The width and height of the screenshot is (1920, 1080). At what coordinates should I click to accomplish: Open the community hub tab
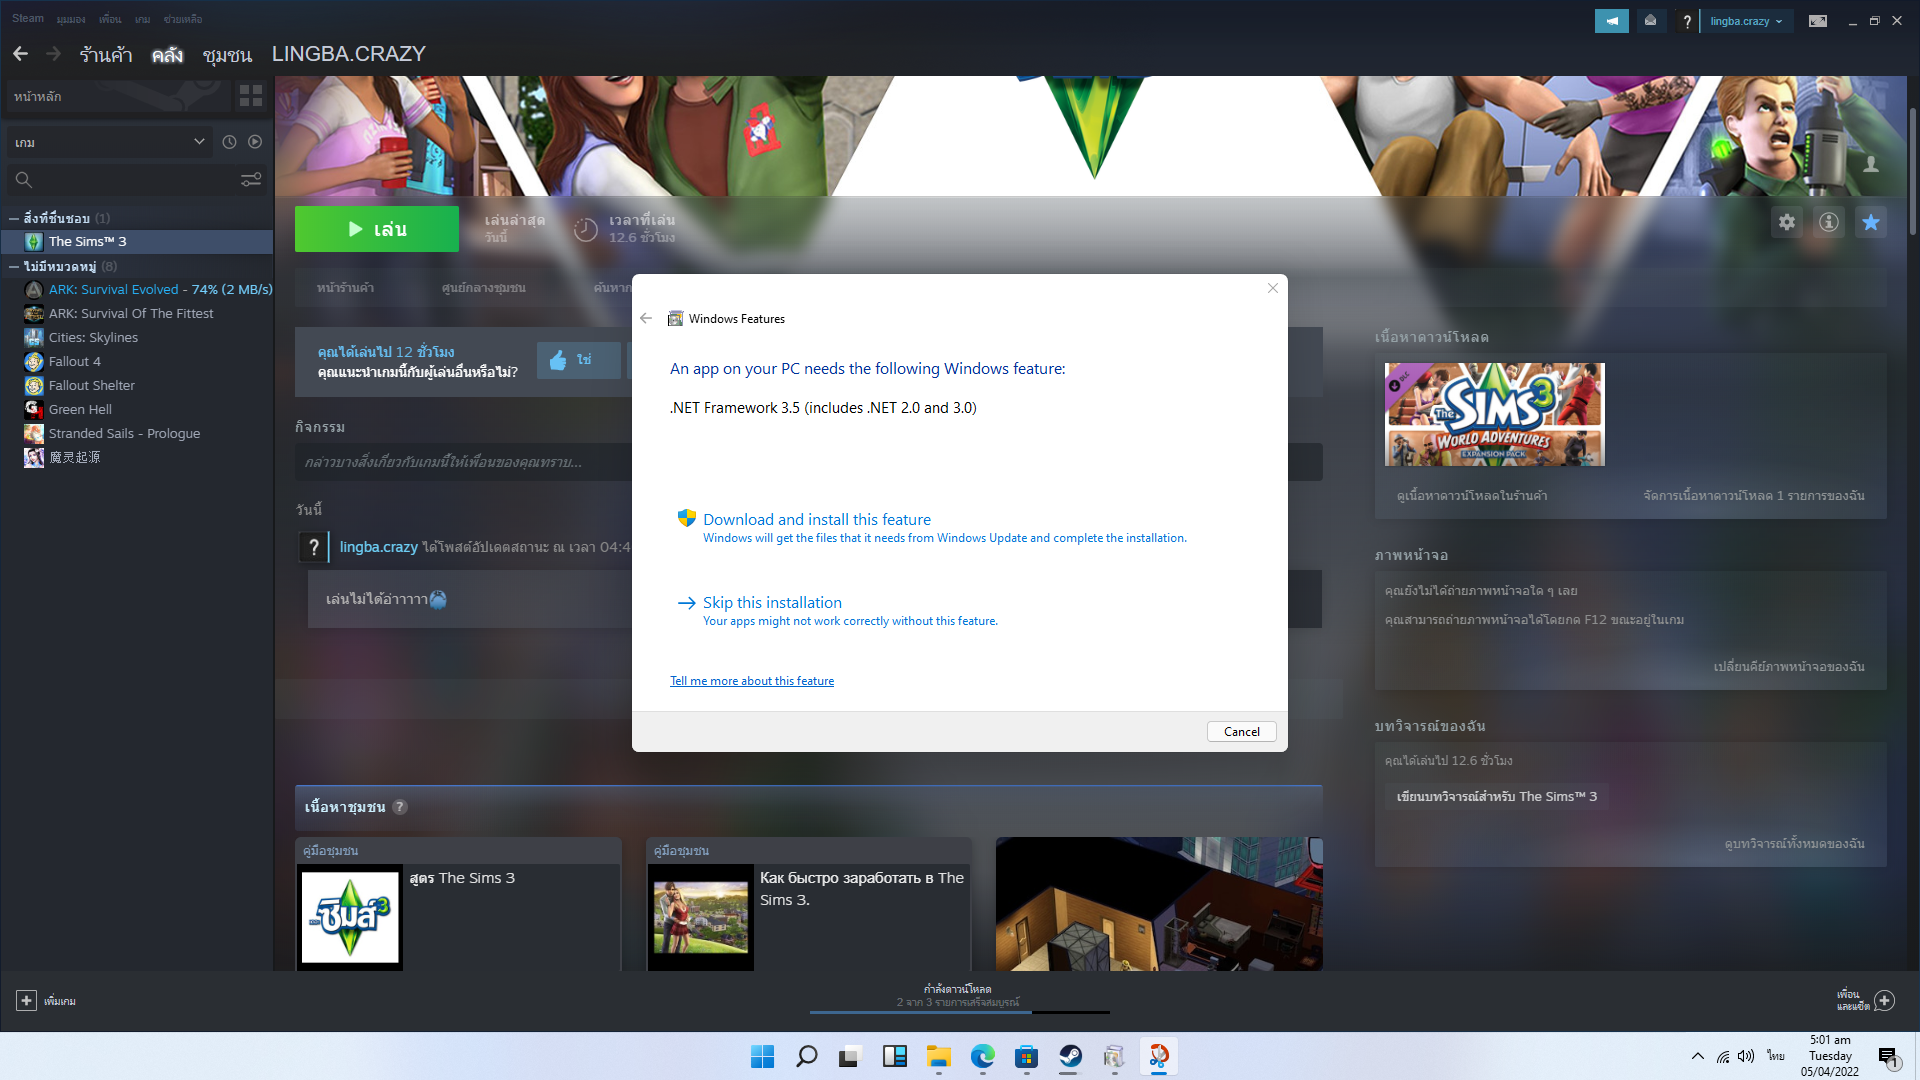483,288
